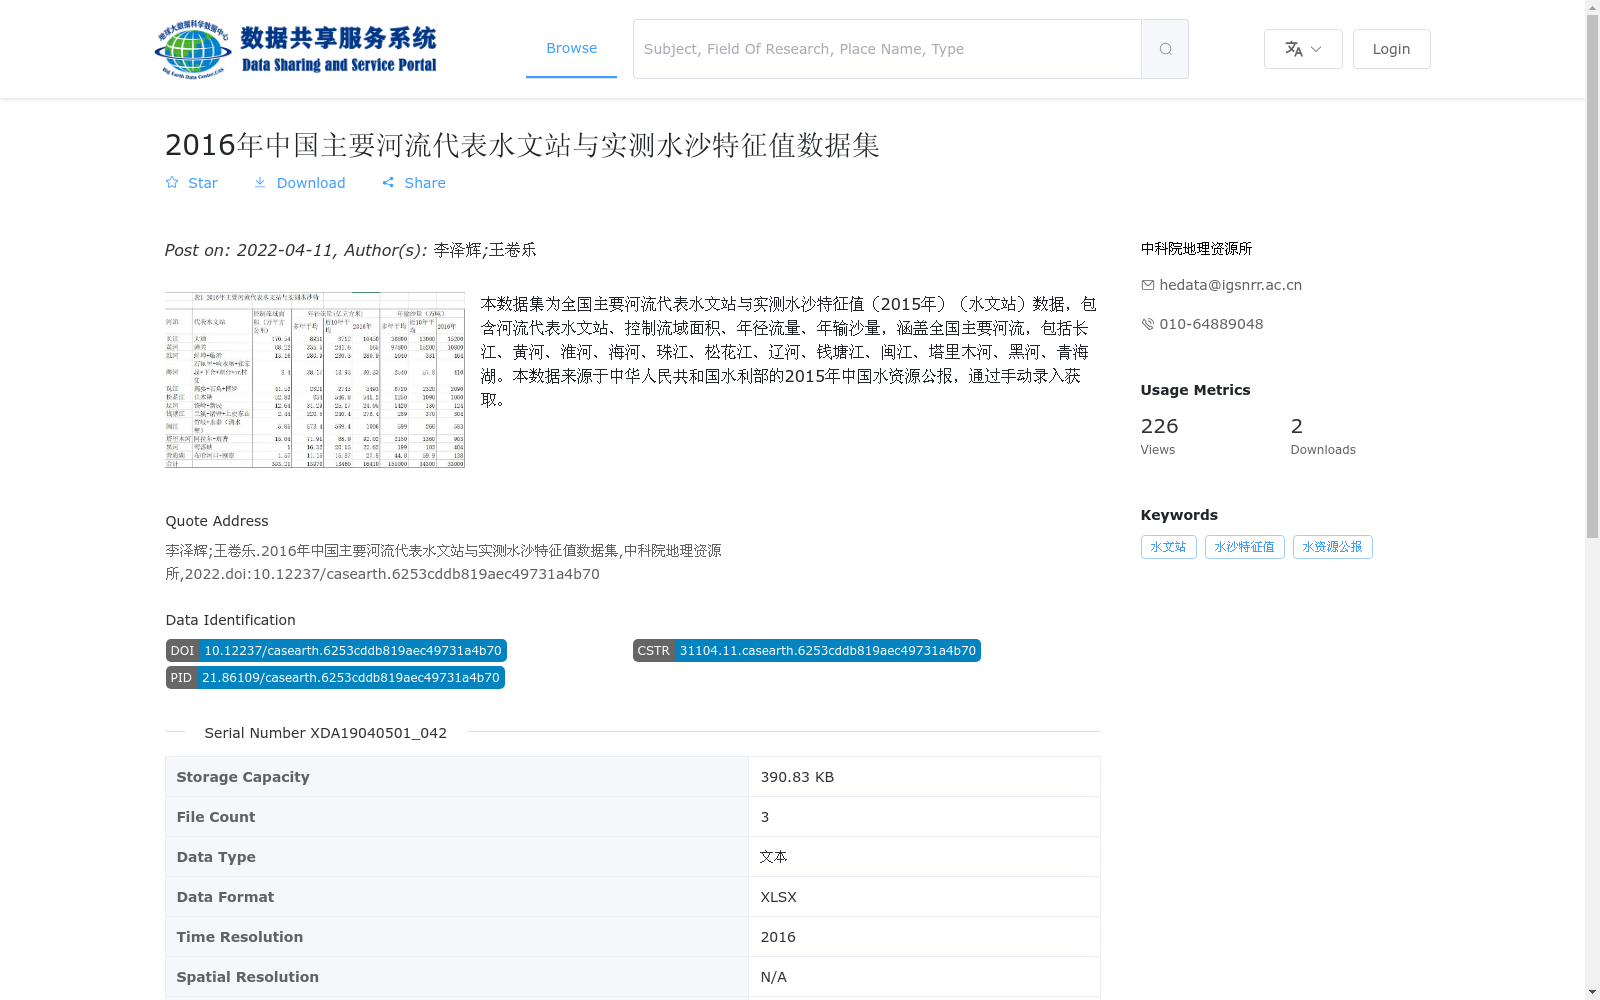Click the Download link
The height and width of the screenshot is (1000, 1600).
click(x=299, y=183)
